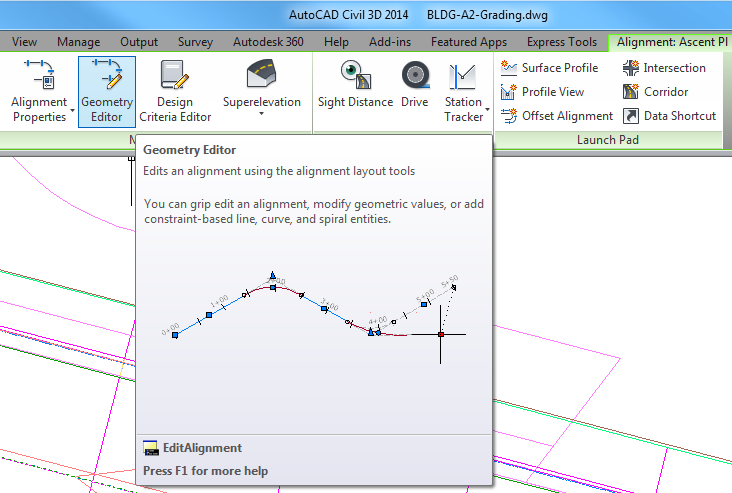This screenshot has width=732, height=493.
Task: Start the Sight Distance analysis
Action: 355,85
